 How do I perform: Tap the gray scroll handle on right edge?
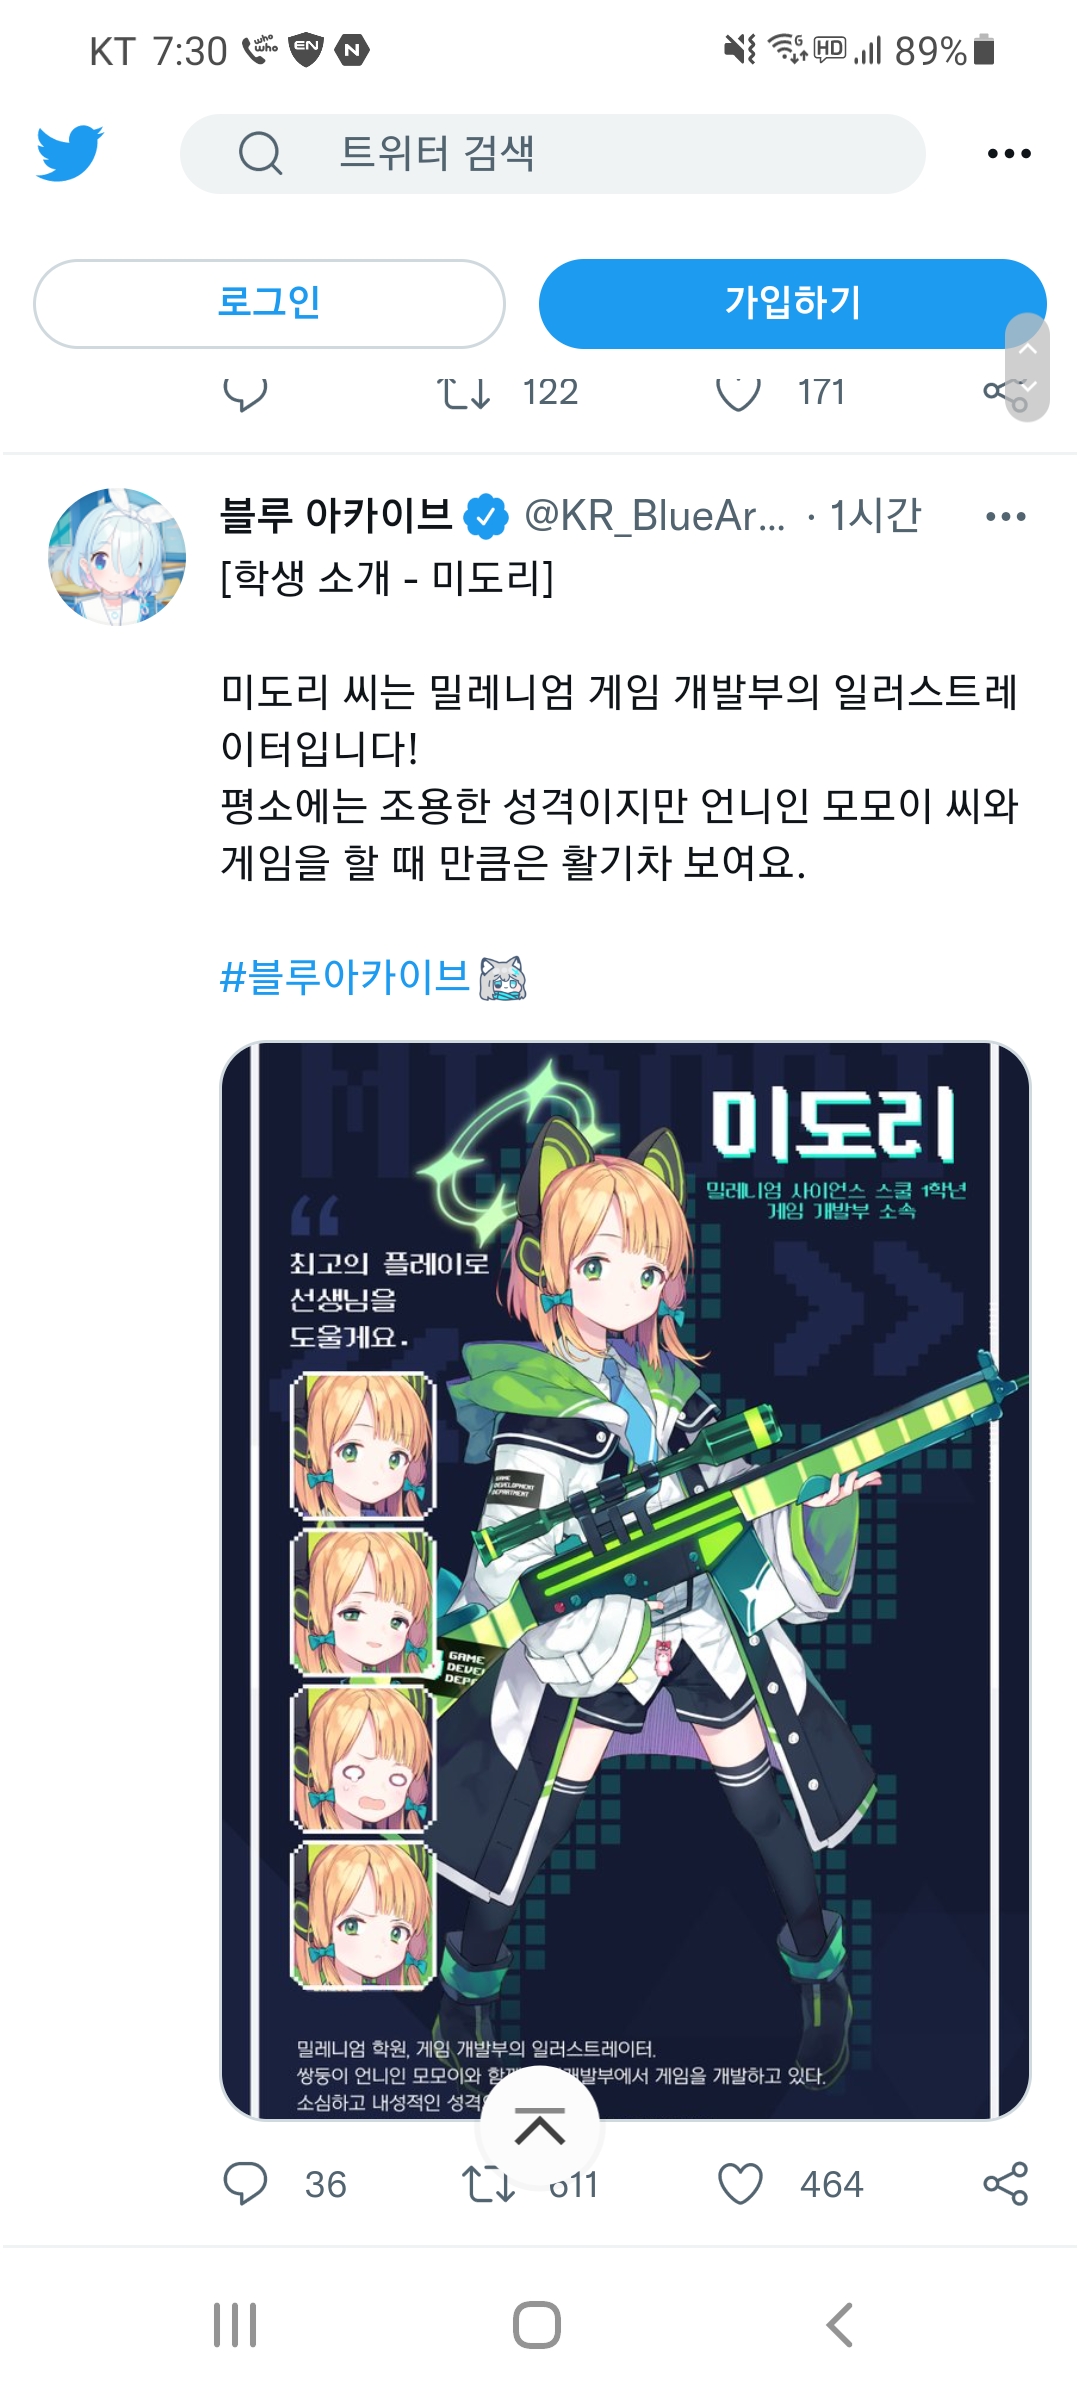(1027, 368)
